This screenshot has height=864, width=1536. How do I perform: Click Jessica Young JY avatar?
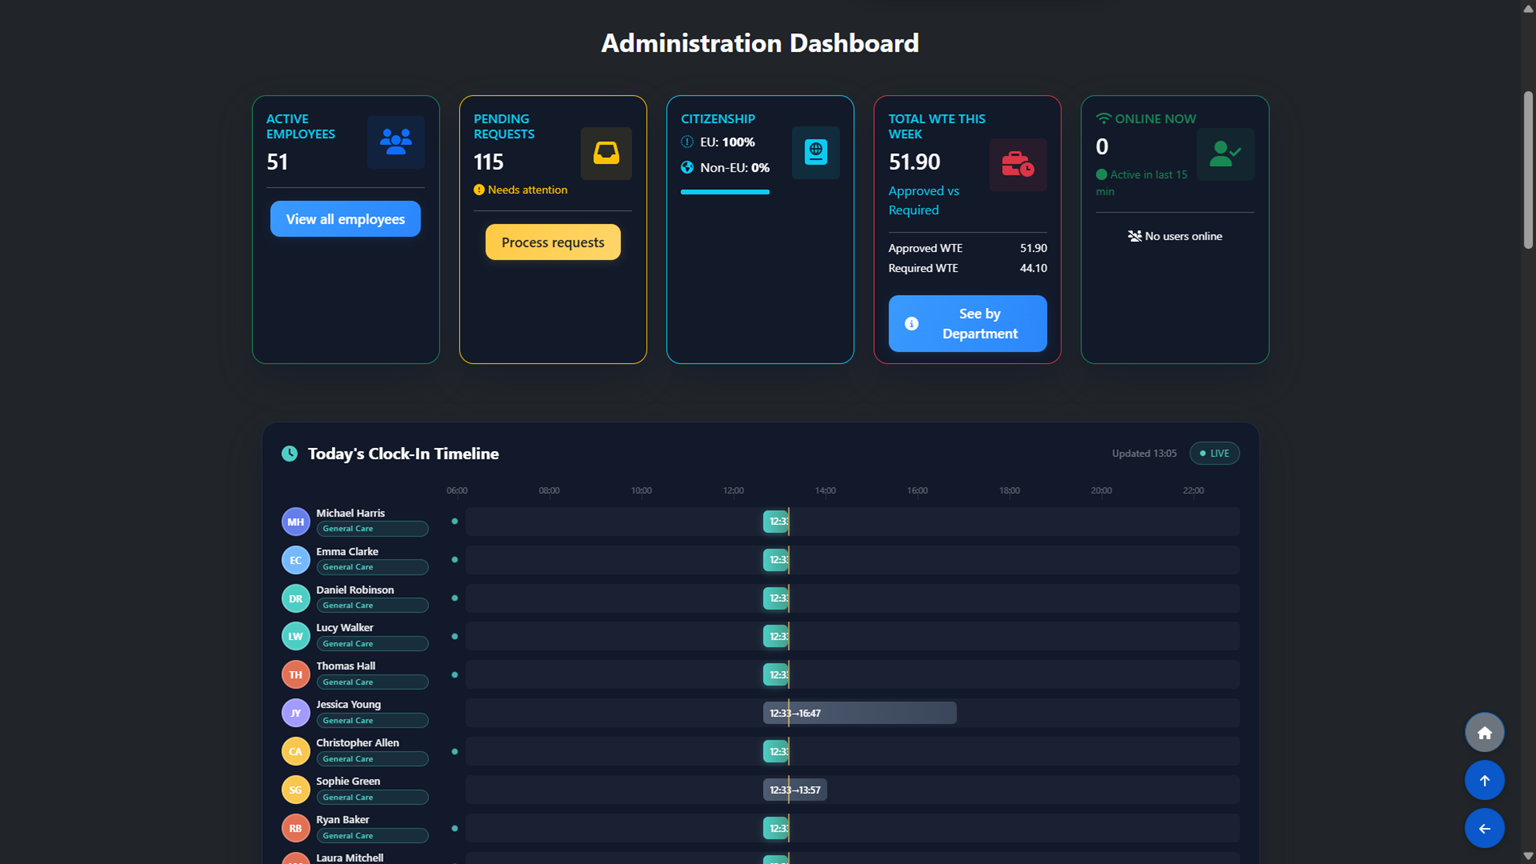pos(295,714)
